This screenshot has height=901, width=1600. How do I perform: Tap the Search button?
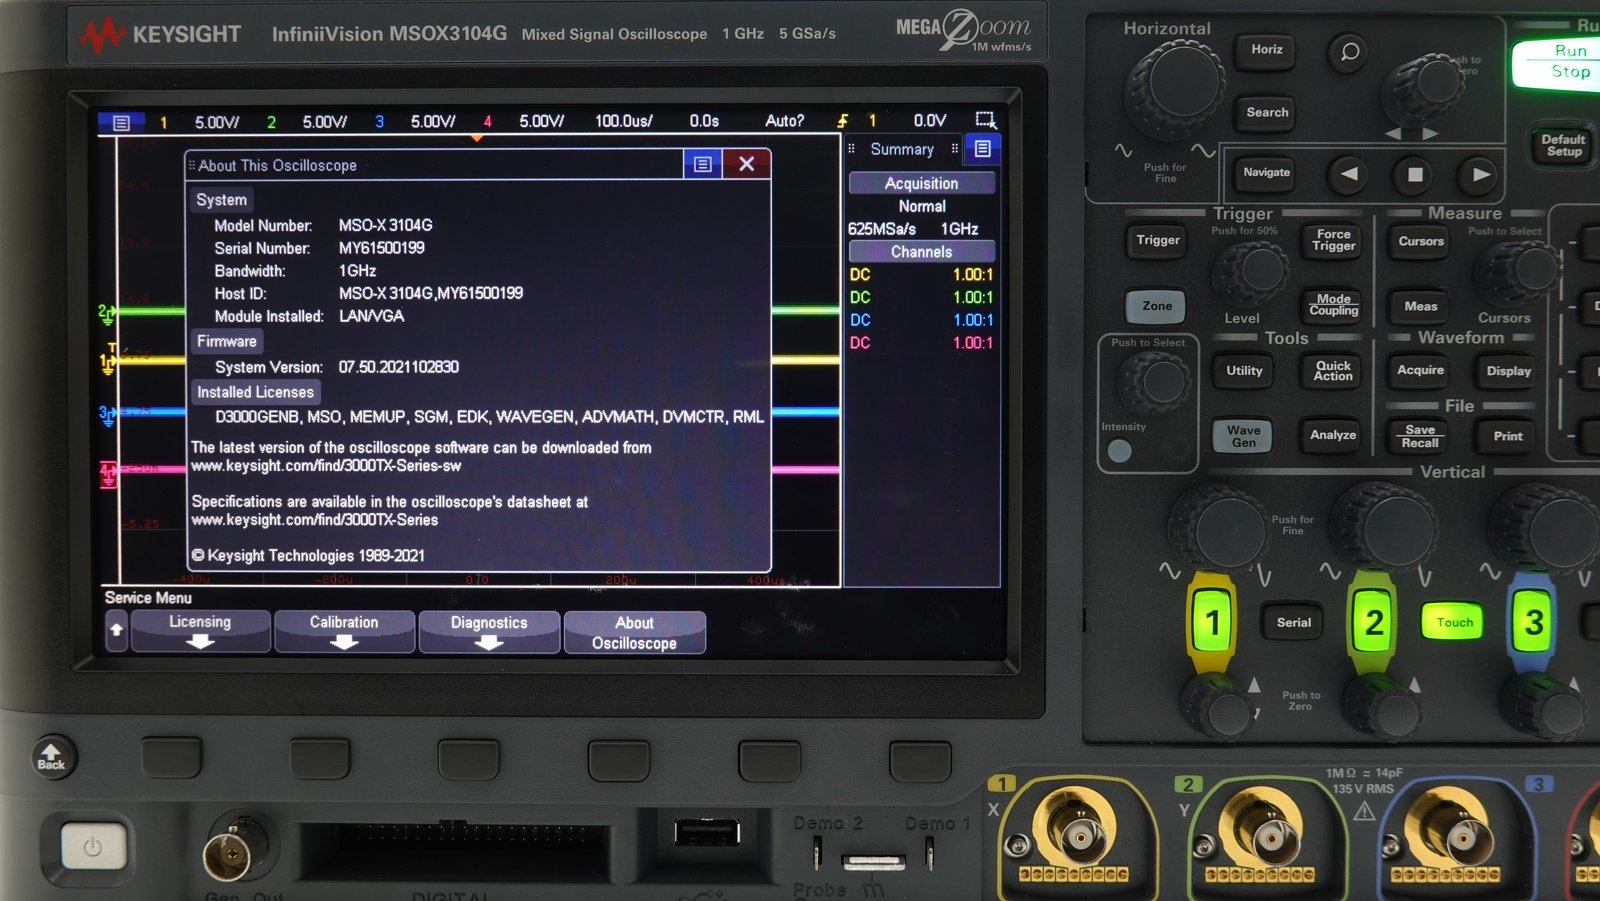point(1267,113)
